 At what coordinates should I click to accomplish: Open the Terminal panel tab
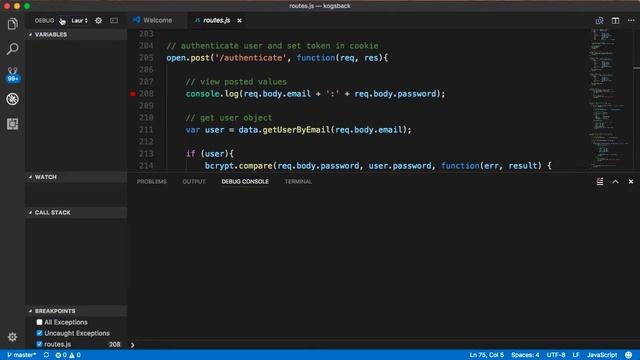(x=298, y=182)
